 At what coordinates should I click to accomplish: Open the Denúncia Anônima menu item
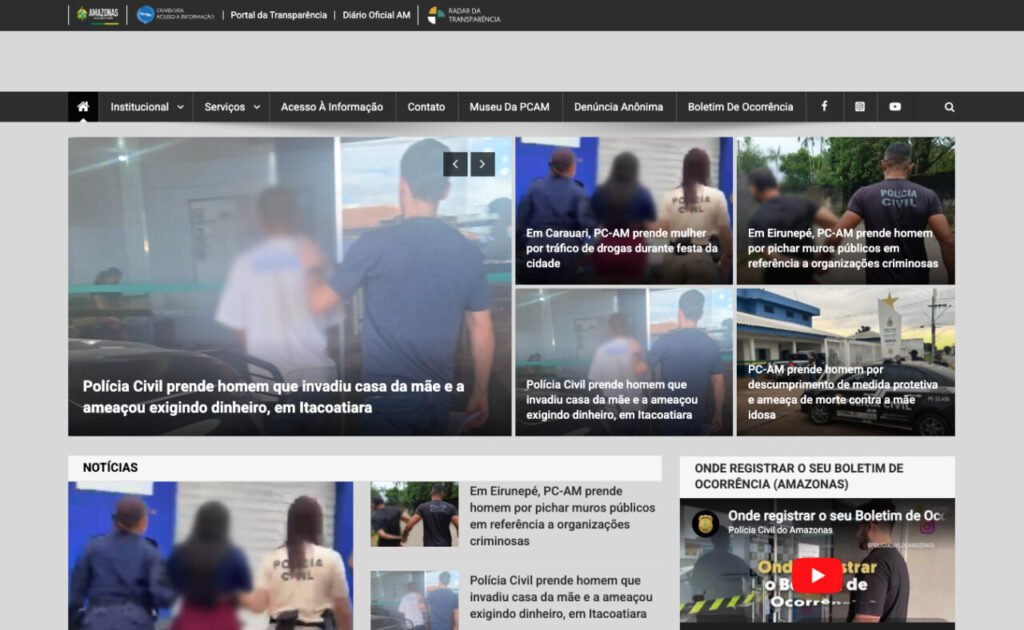[618, 106]
